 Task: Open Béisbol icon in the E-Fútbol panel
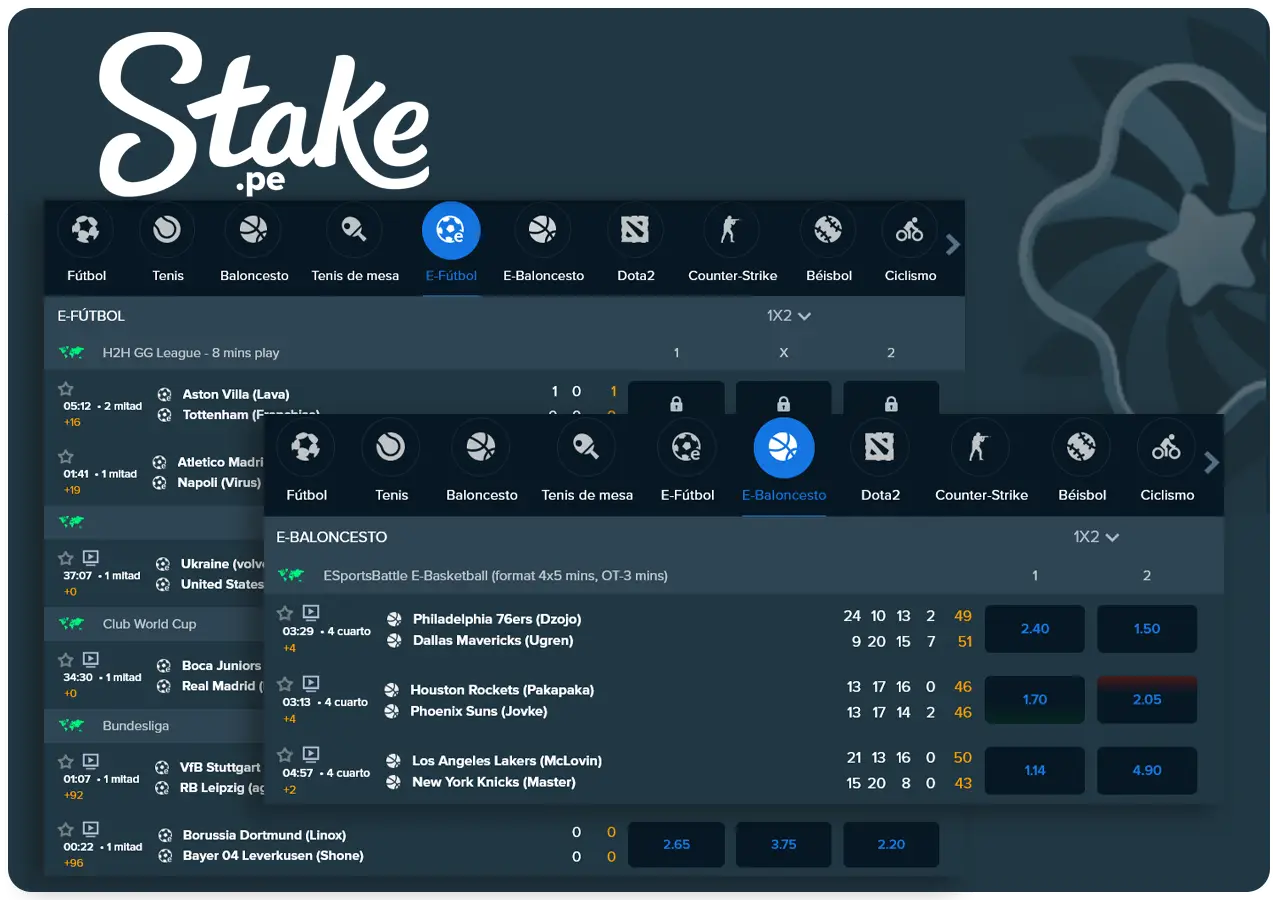click(x=828, y=231)
